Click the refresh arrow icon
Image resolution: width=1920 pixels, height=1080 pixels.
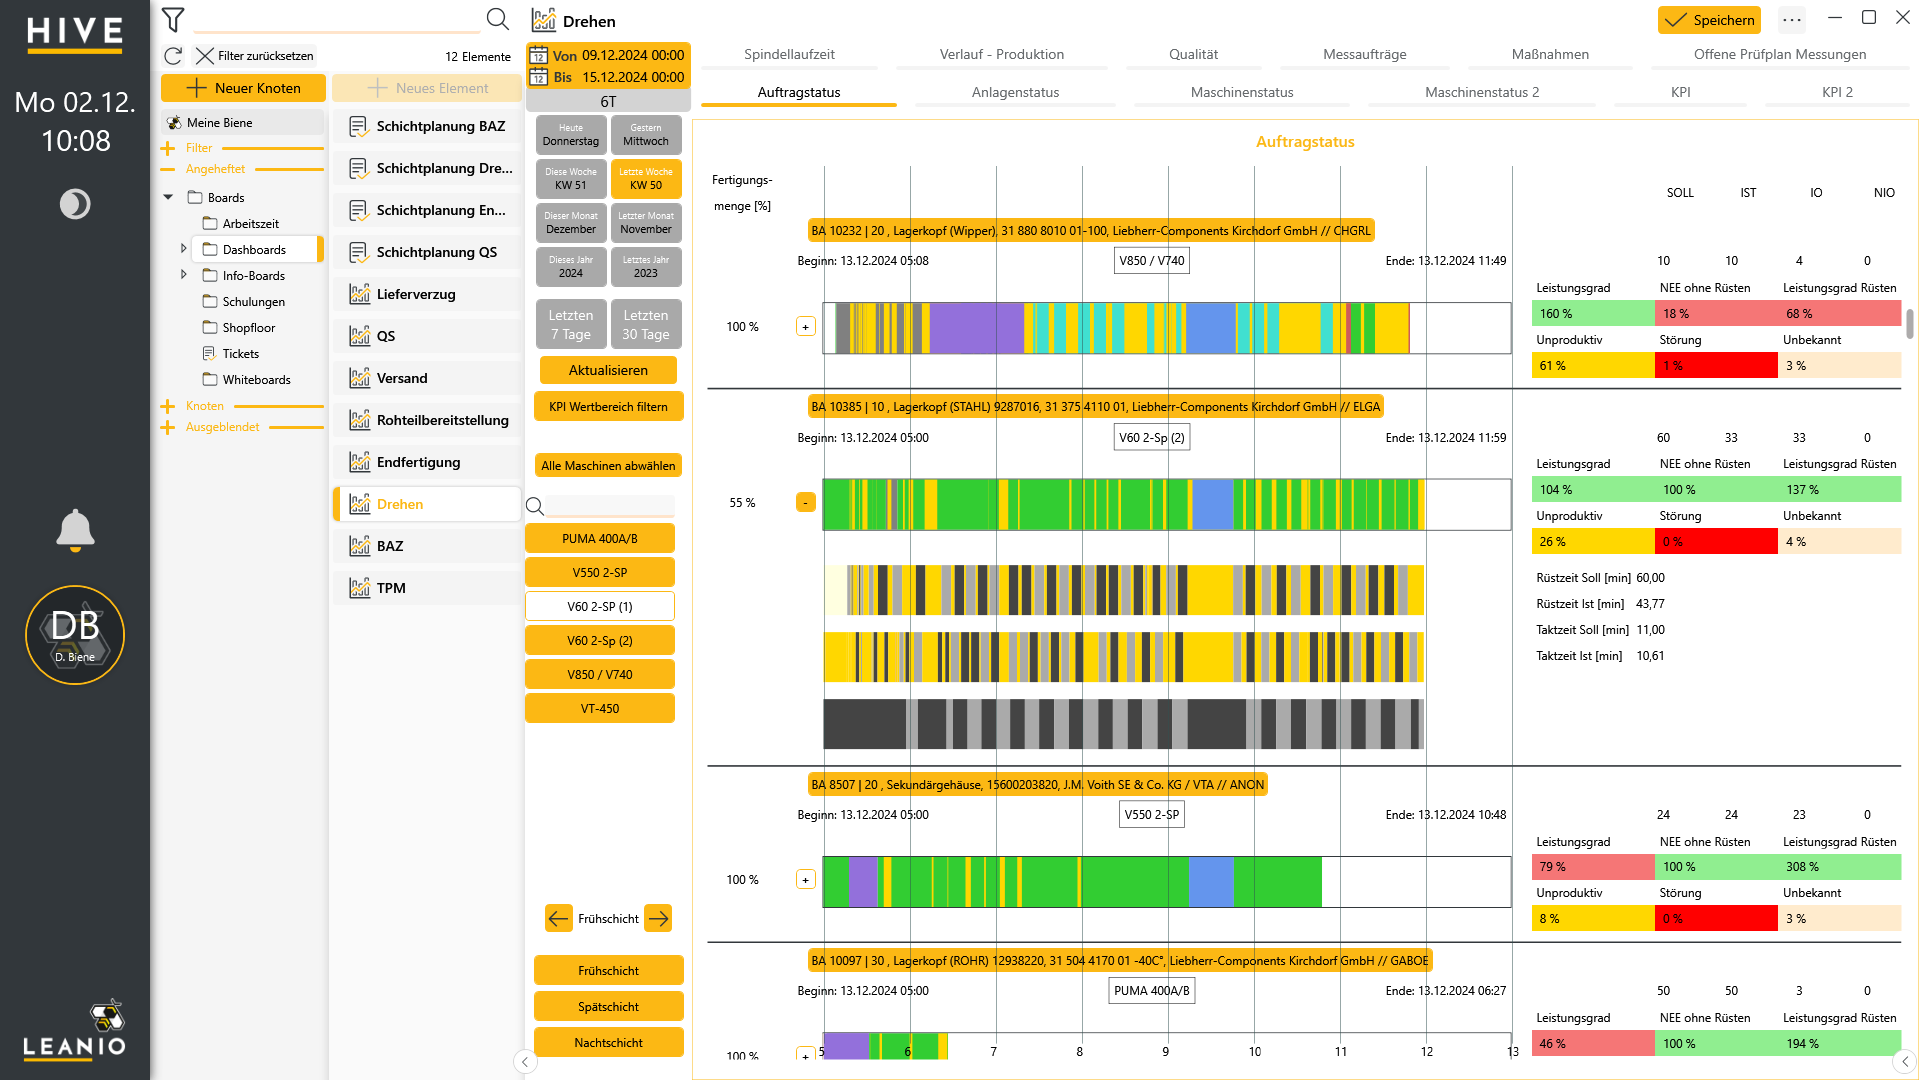click(x=173, y=56)
